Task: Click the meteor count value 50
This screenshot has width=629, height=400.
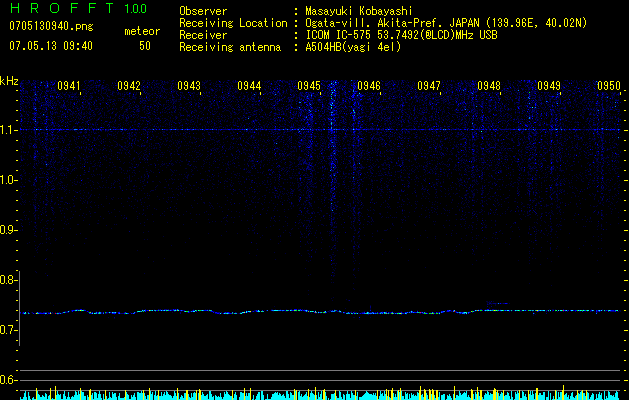Action: click(144, 46)
